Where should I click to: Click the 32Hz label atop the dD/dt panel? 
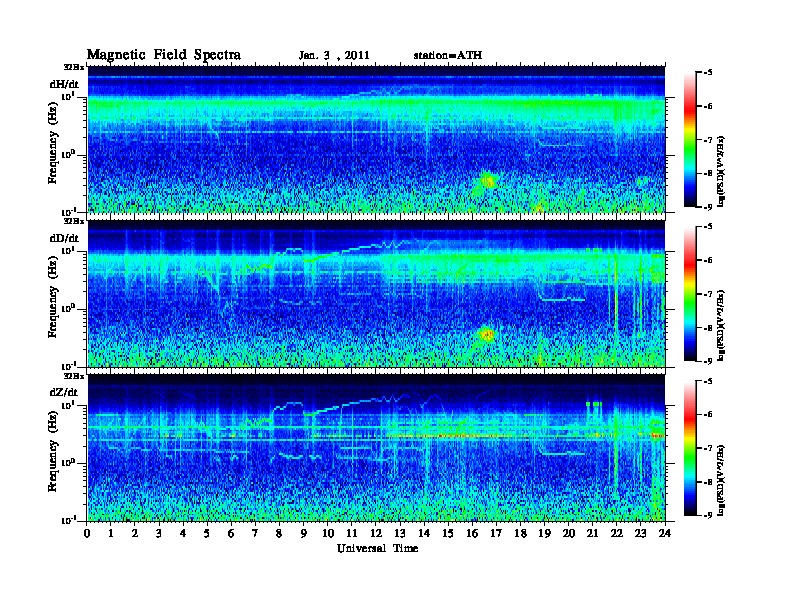(x=74, y=221)
